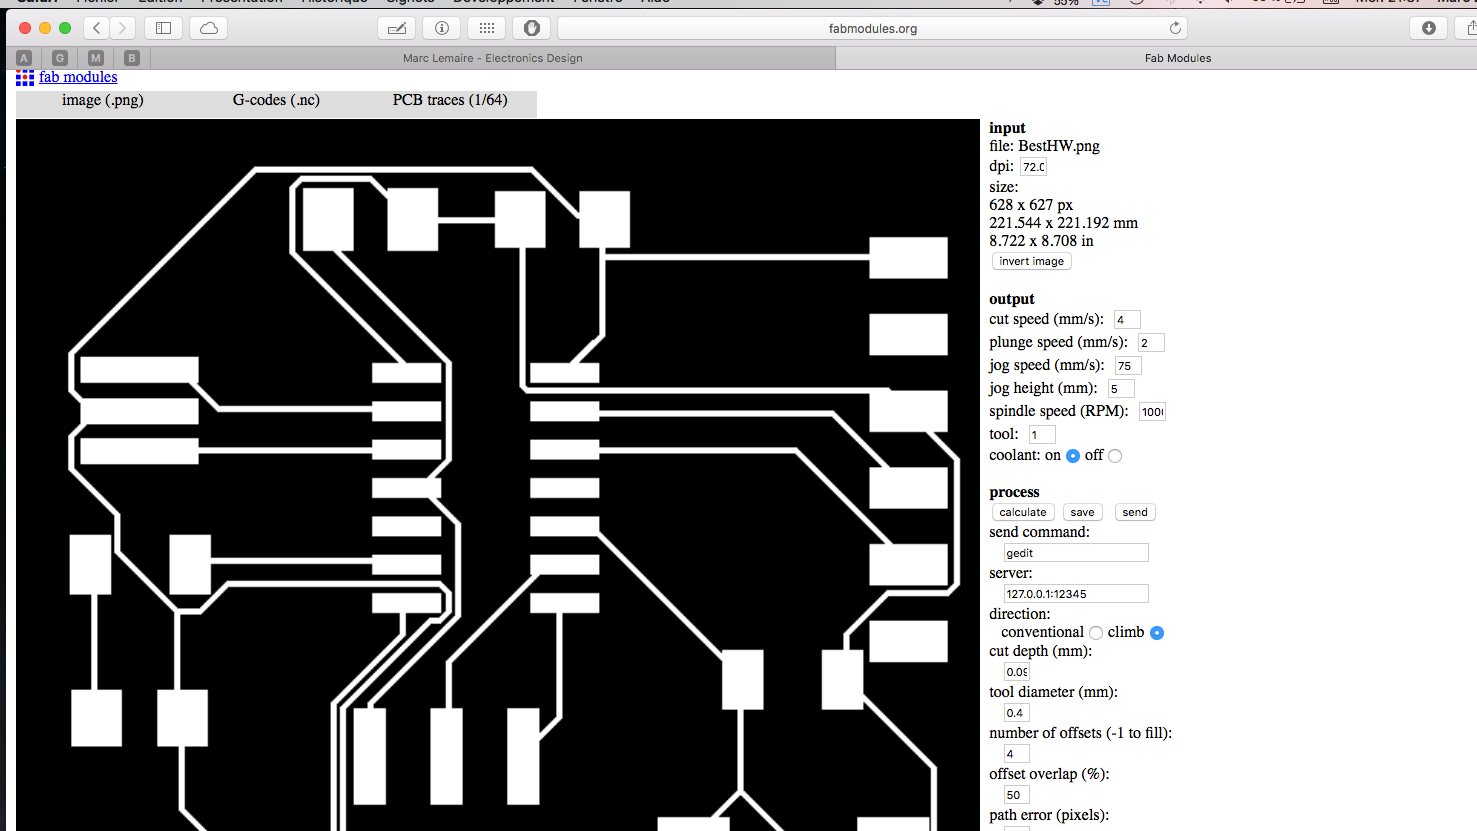This screenshot has height=831, width=1477.
Task: Click the pencil/markup toolbar icon
Action: (397, 28)
